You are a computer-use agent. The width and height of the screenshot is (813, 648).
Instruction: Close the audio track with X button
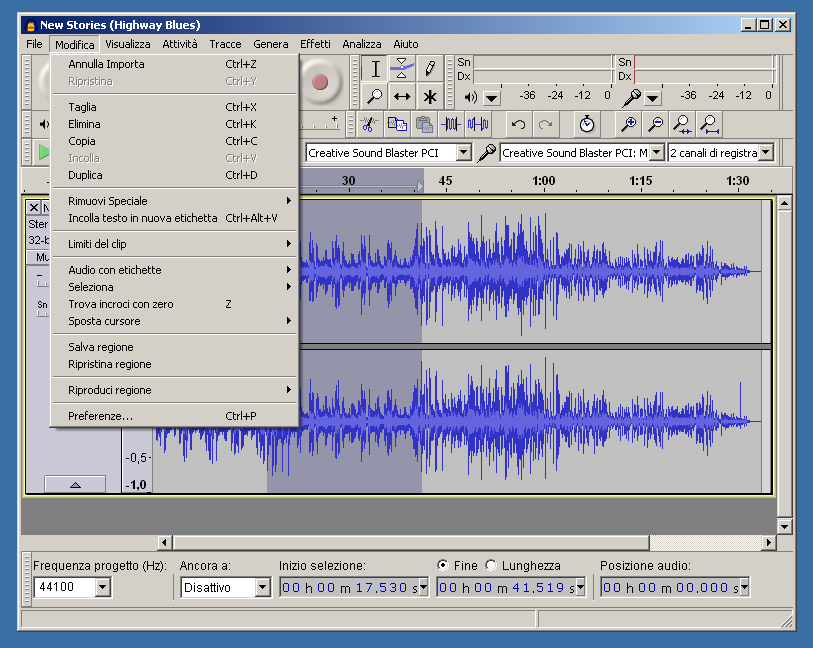34,207
